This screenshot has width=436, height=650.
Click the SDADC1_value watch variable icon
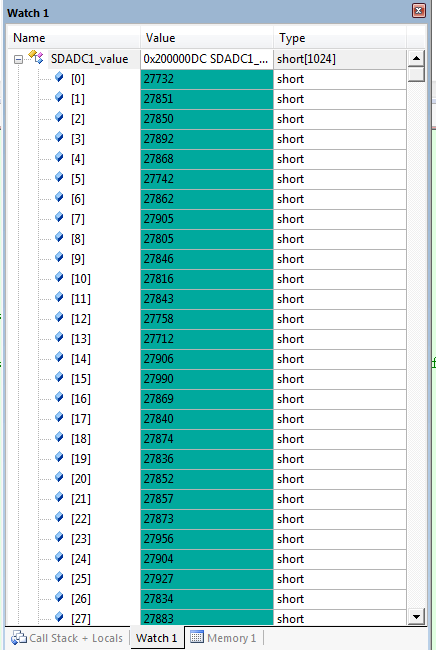36,57
